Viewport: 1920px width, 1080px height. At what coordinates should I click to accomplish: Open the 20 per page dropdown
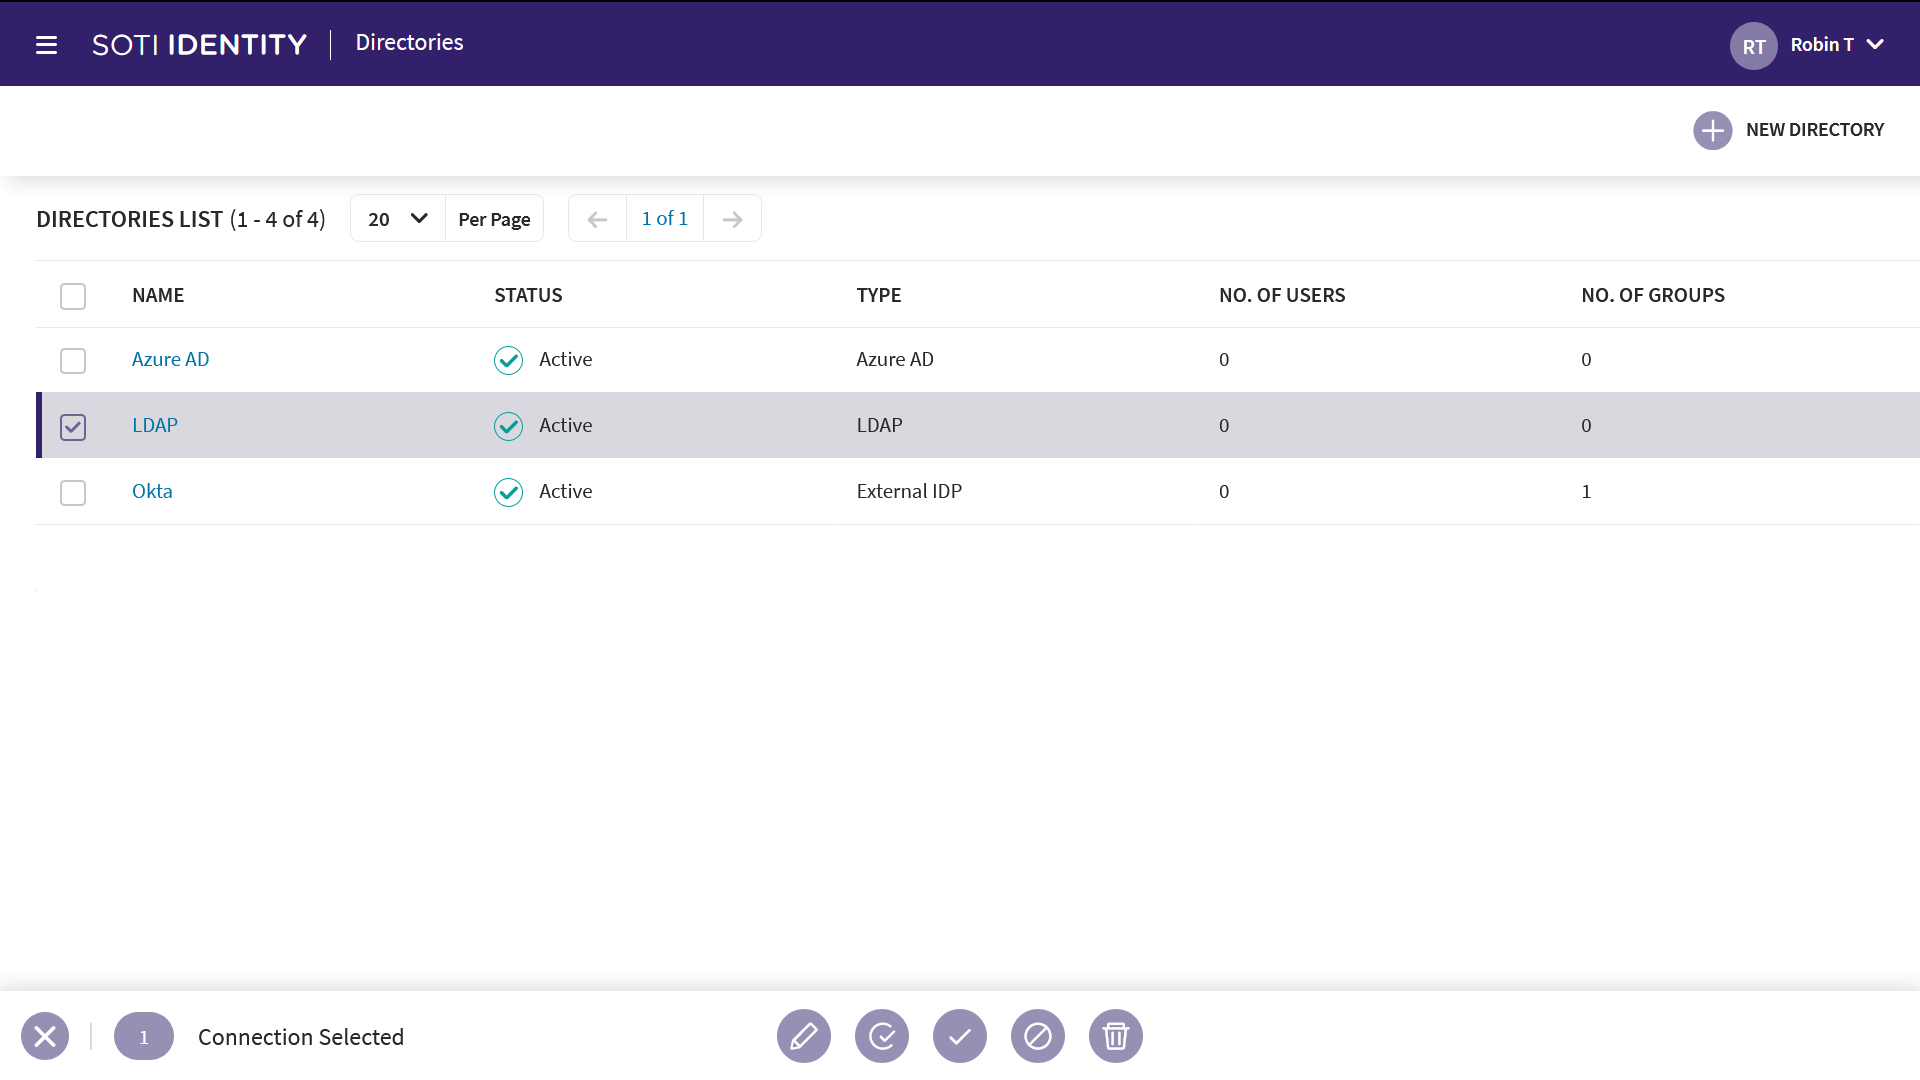[x=398, y=218]
